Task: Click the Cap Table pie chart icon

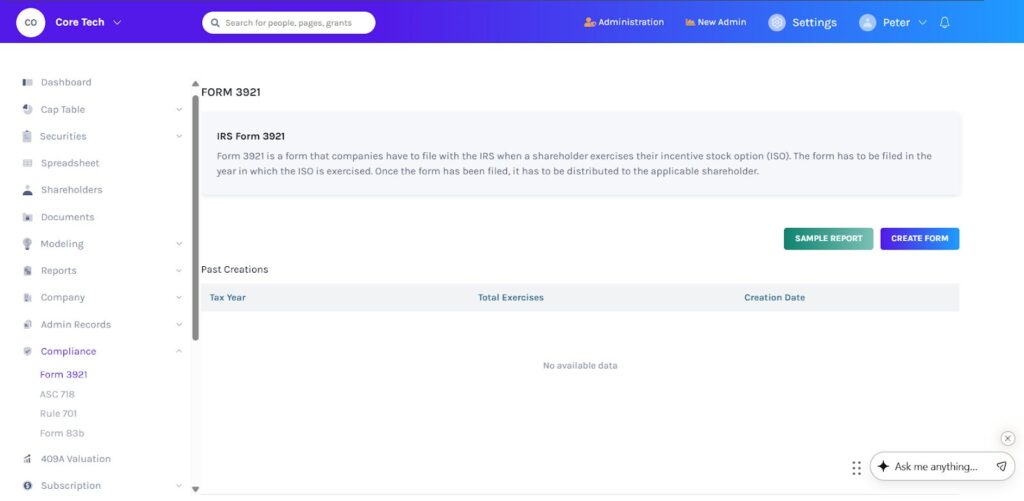Action: 27,109
